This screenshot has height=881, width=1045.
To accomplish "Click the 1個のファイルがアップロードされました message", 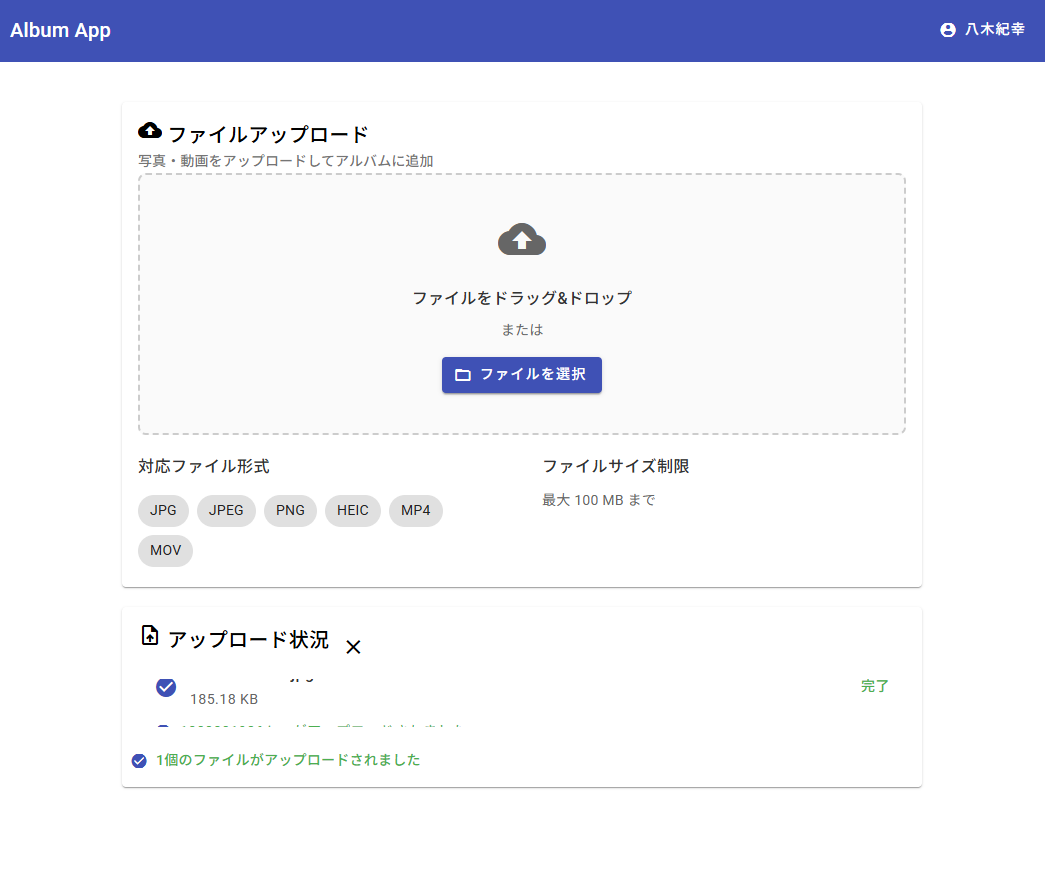I will click(288, 760).
